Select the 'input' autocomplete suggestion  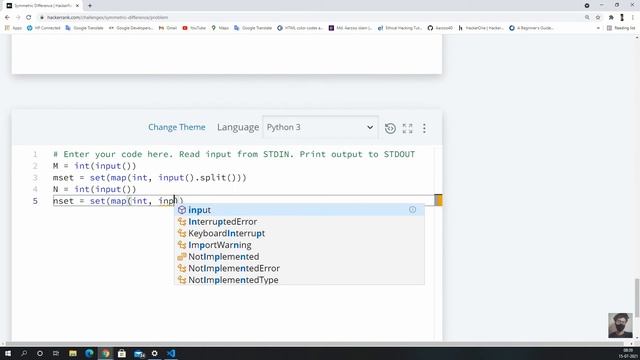[x=299, y=210]
